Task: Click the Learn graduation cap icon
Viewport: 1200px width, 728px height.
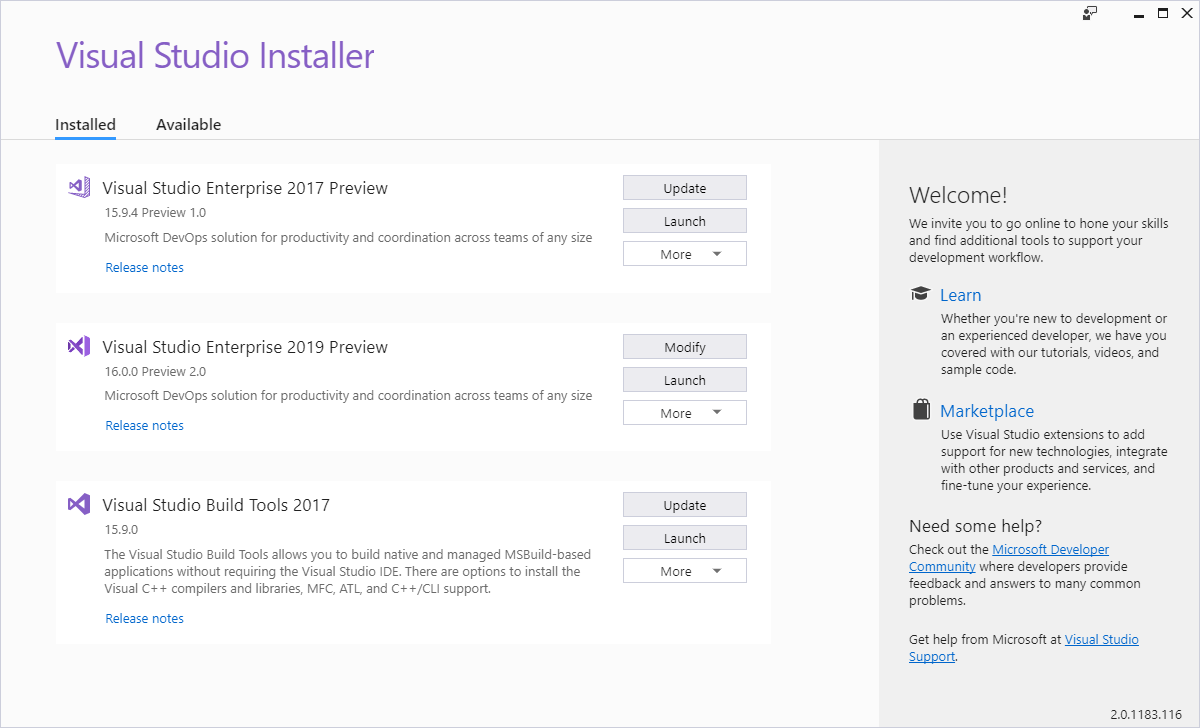Action: pyautogui.click(x=920, y=293)
